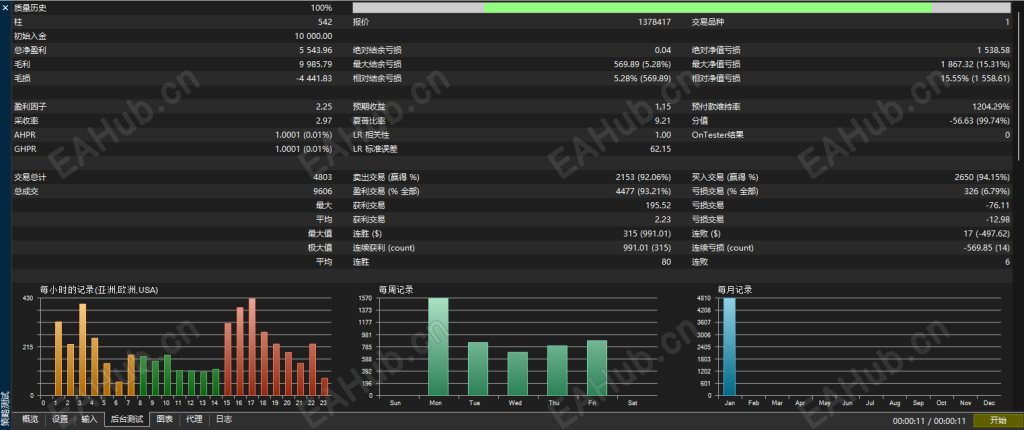Click the largest profit trade value 195.52
Viewport: 1024px width, 430px height.
pyautogui.click(x=660, y=205)
